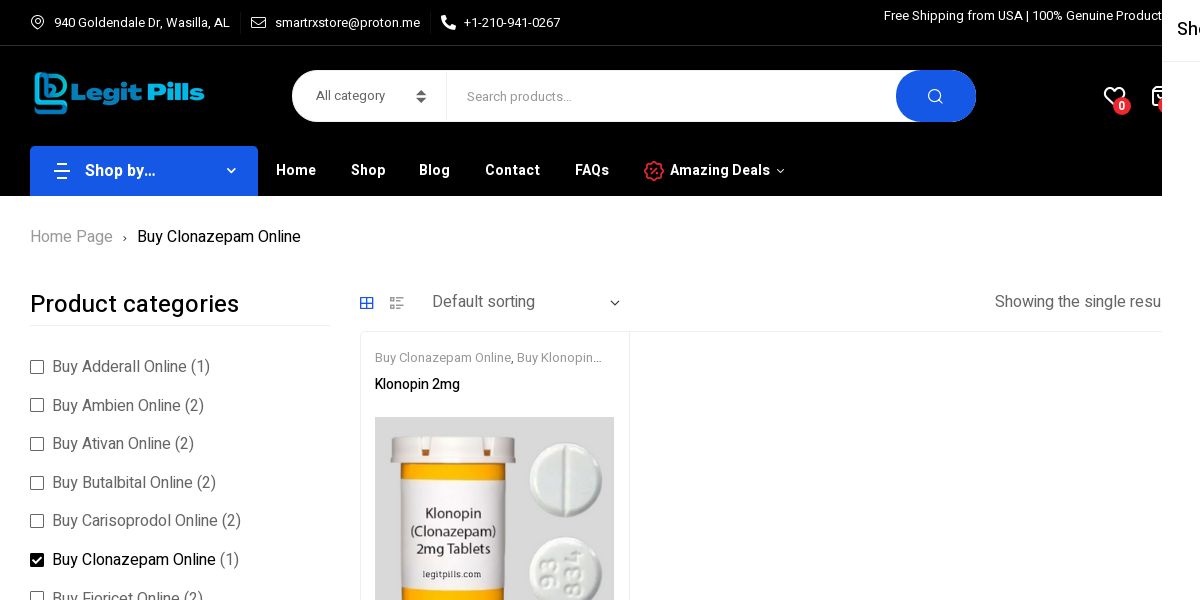Open the Shop menu item
The height and width of the screenshot is (600, 1200).
pos(368,170)
